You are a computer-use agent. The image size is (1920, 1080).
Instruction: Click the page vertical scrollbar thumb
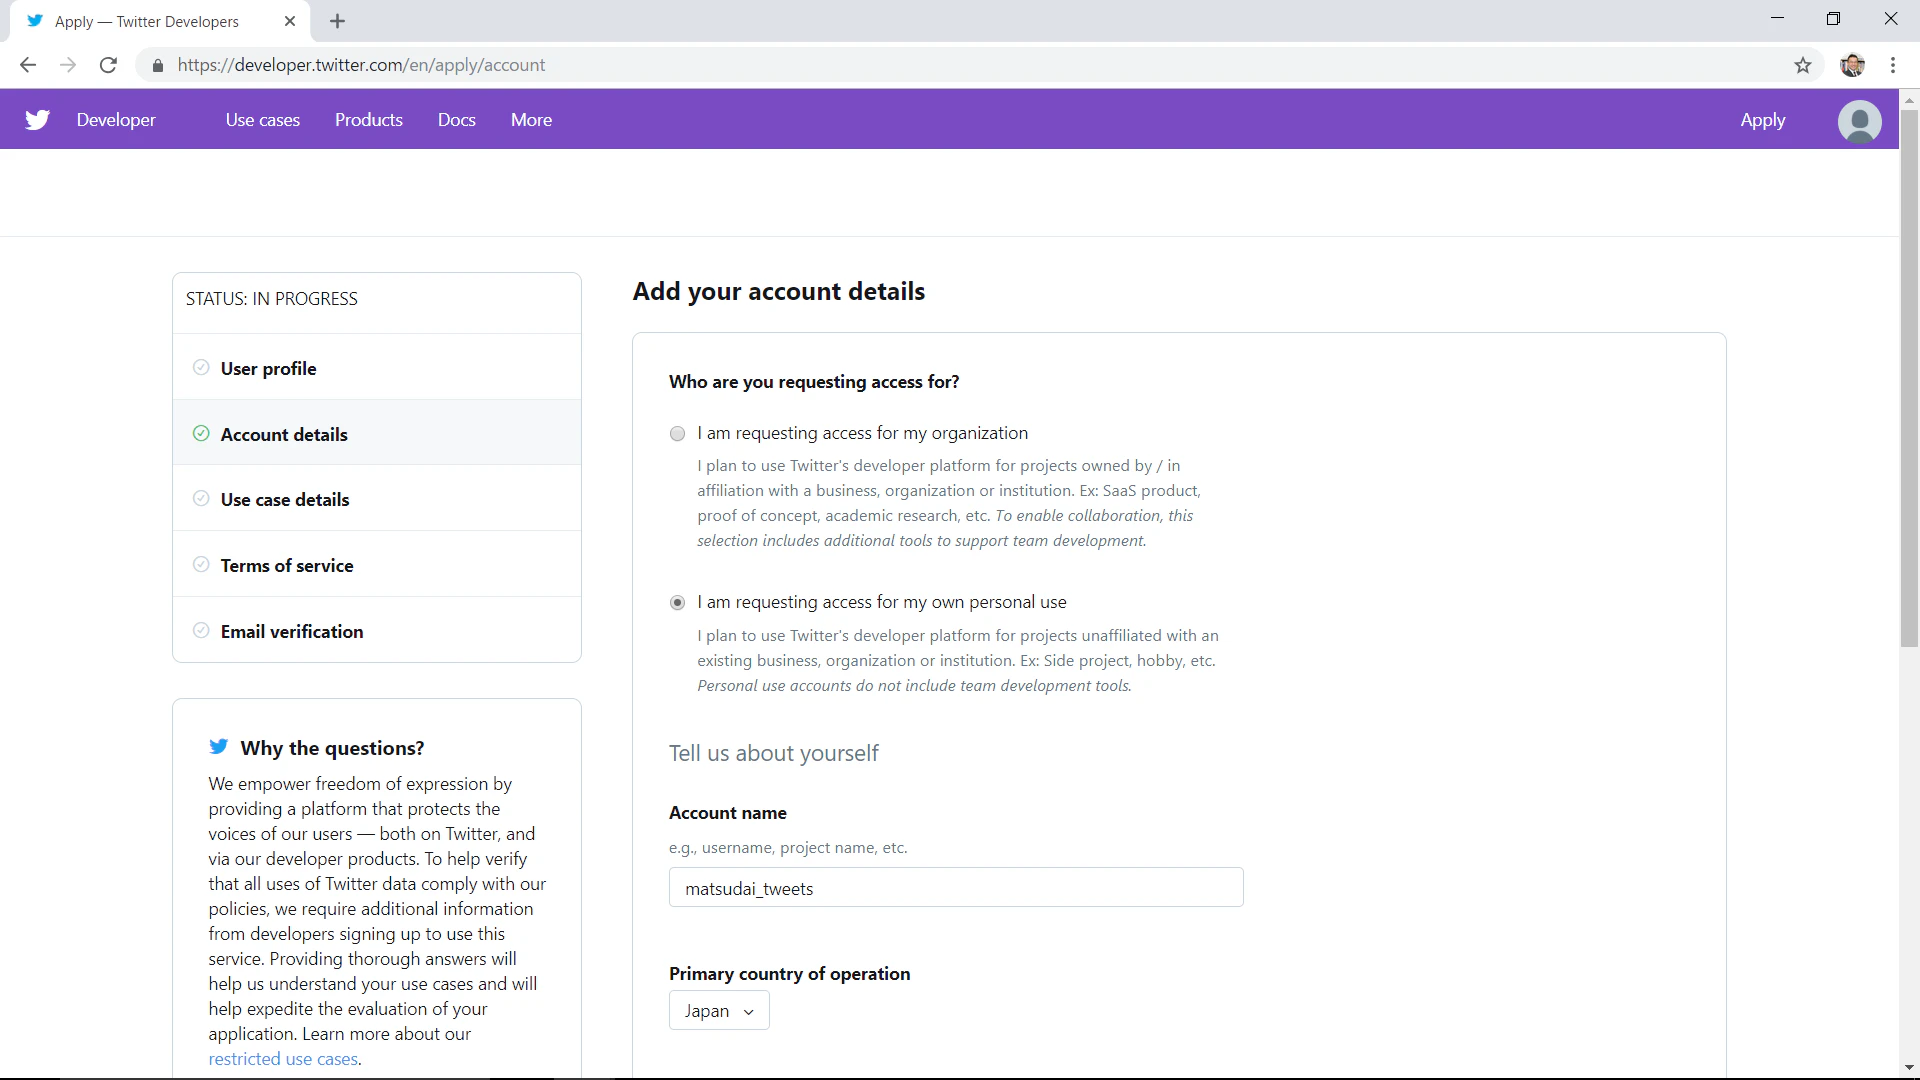(x=1909, y=378)
